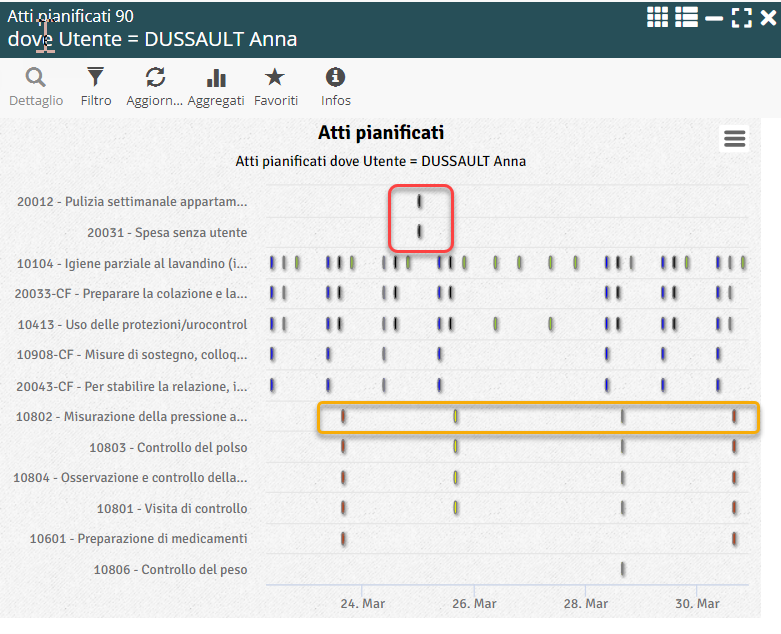Refresh data with the Aggiorna icon
Viewport: 781px width, 634px height.
coord(155,78)
